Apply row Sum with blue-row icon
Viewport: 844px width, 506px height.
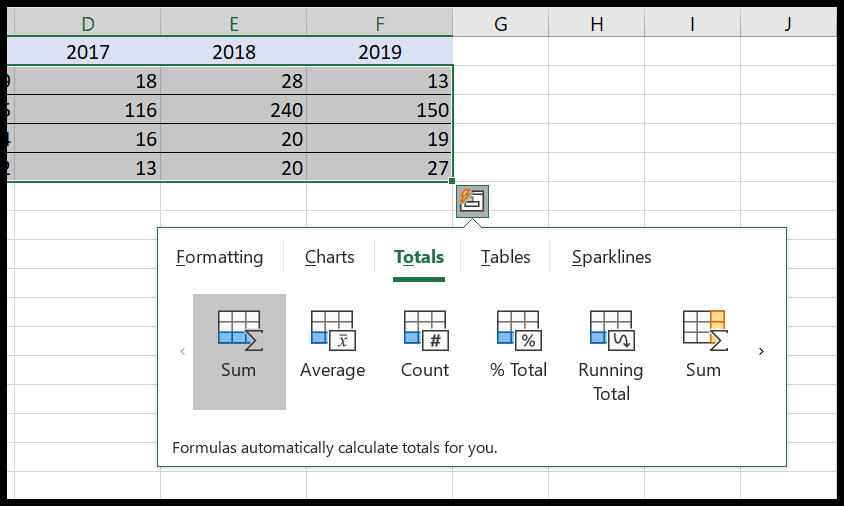coord(239,352)
